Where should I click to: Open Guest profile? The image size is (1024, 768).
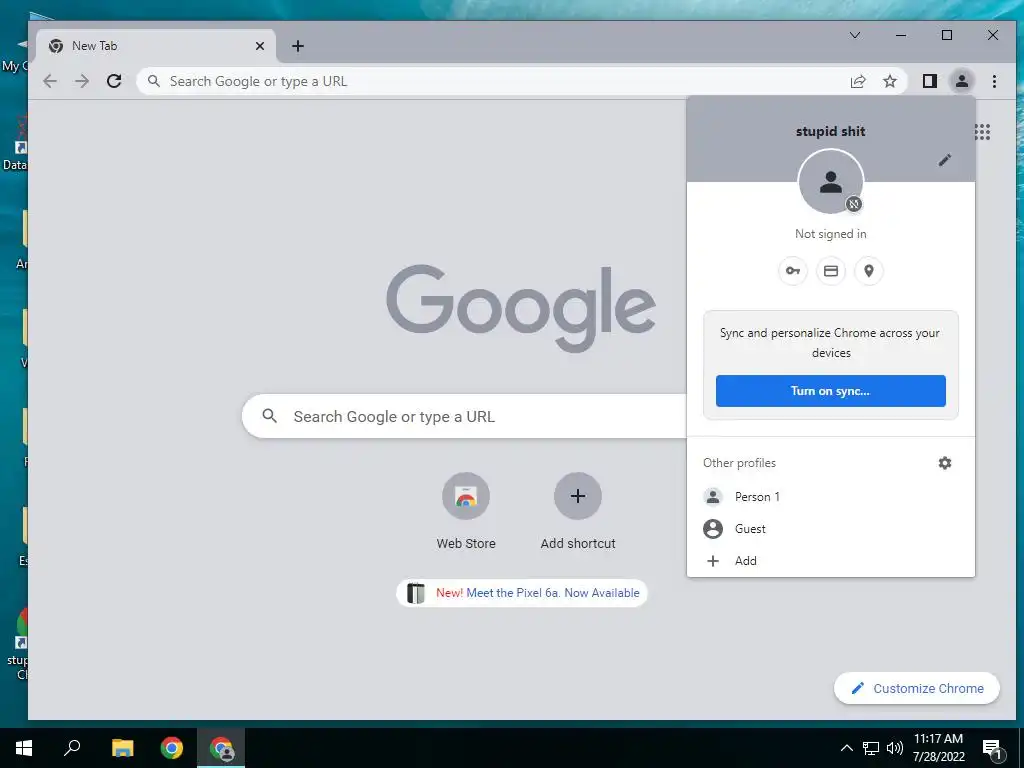point(831,529)
